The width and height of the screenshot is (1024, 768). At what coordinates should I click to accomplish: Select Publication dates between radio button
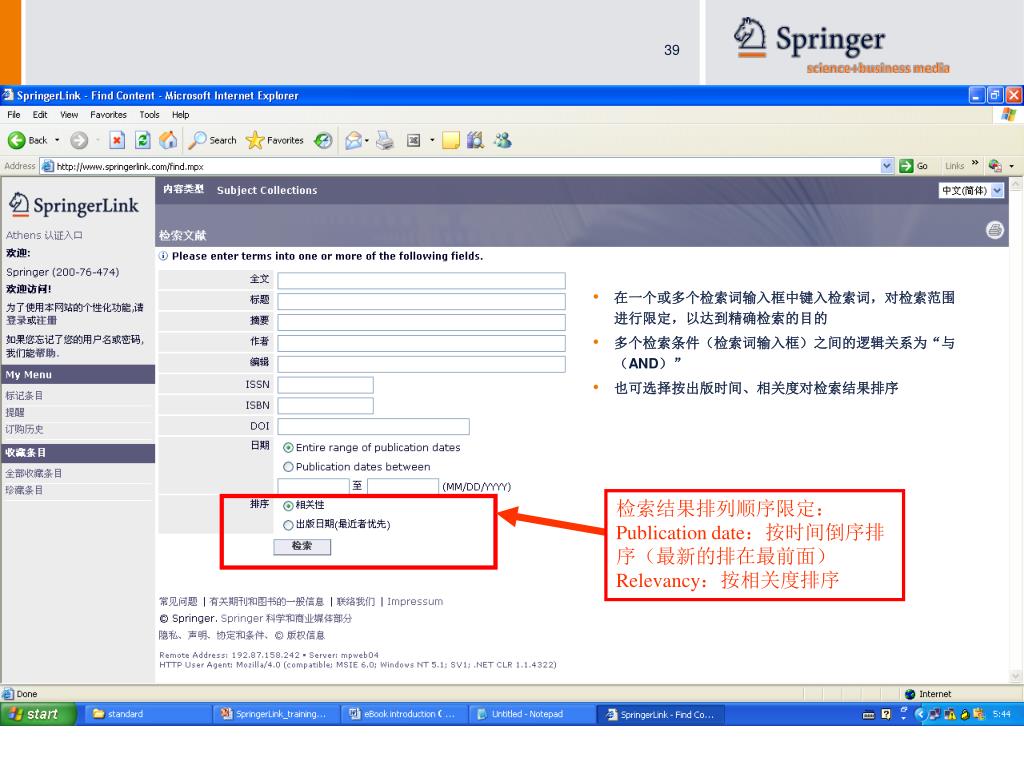coord(288,467)
